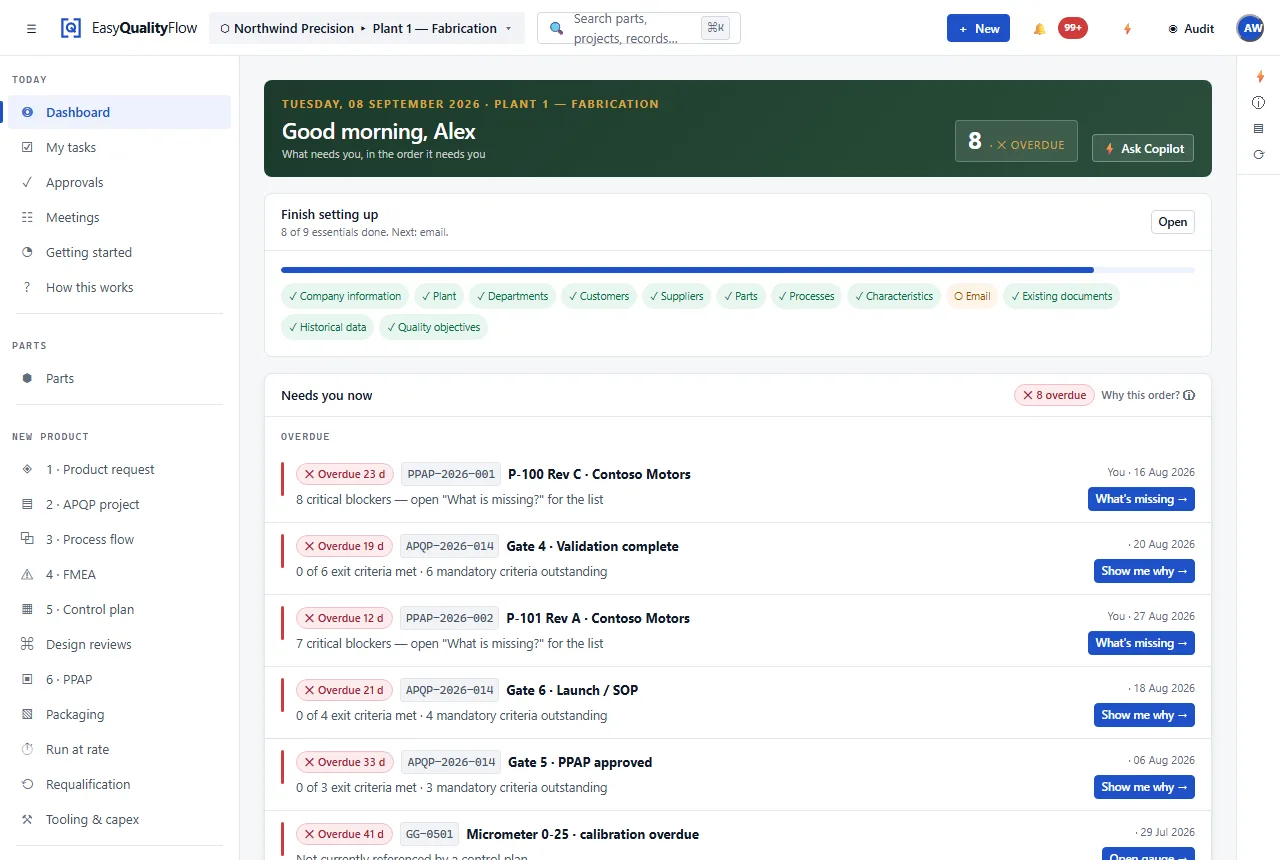Click P-100 Rev C · Contoso Motors
Image resolution: width=1280 pixels, height=860 pixels.
599,475
